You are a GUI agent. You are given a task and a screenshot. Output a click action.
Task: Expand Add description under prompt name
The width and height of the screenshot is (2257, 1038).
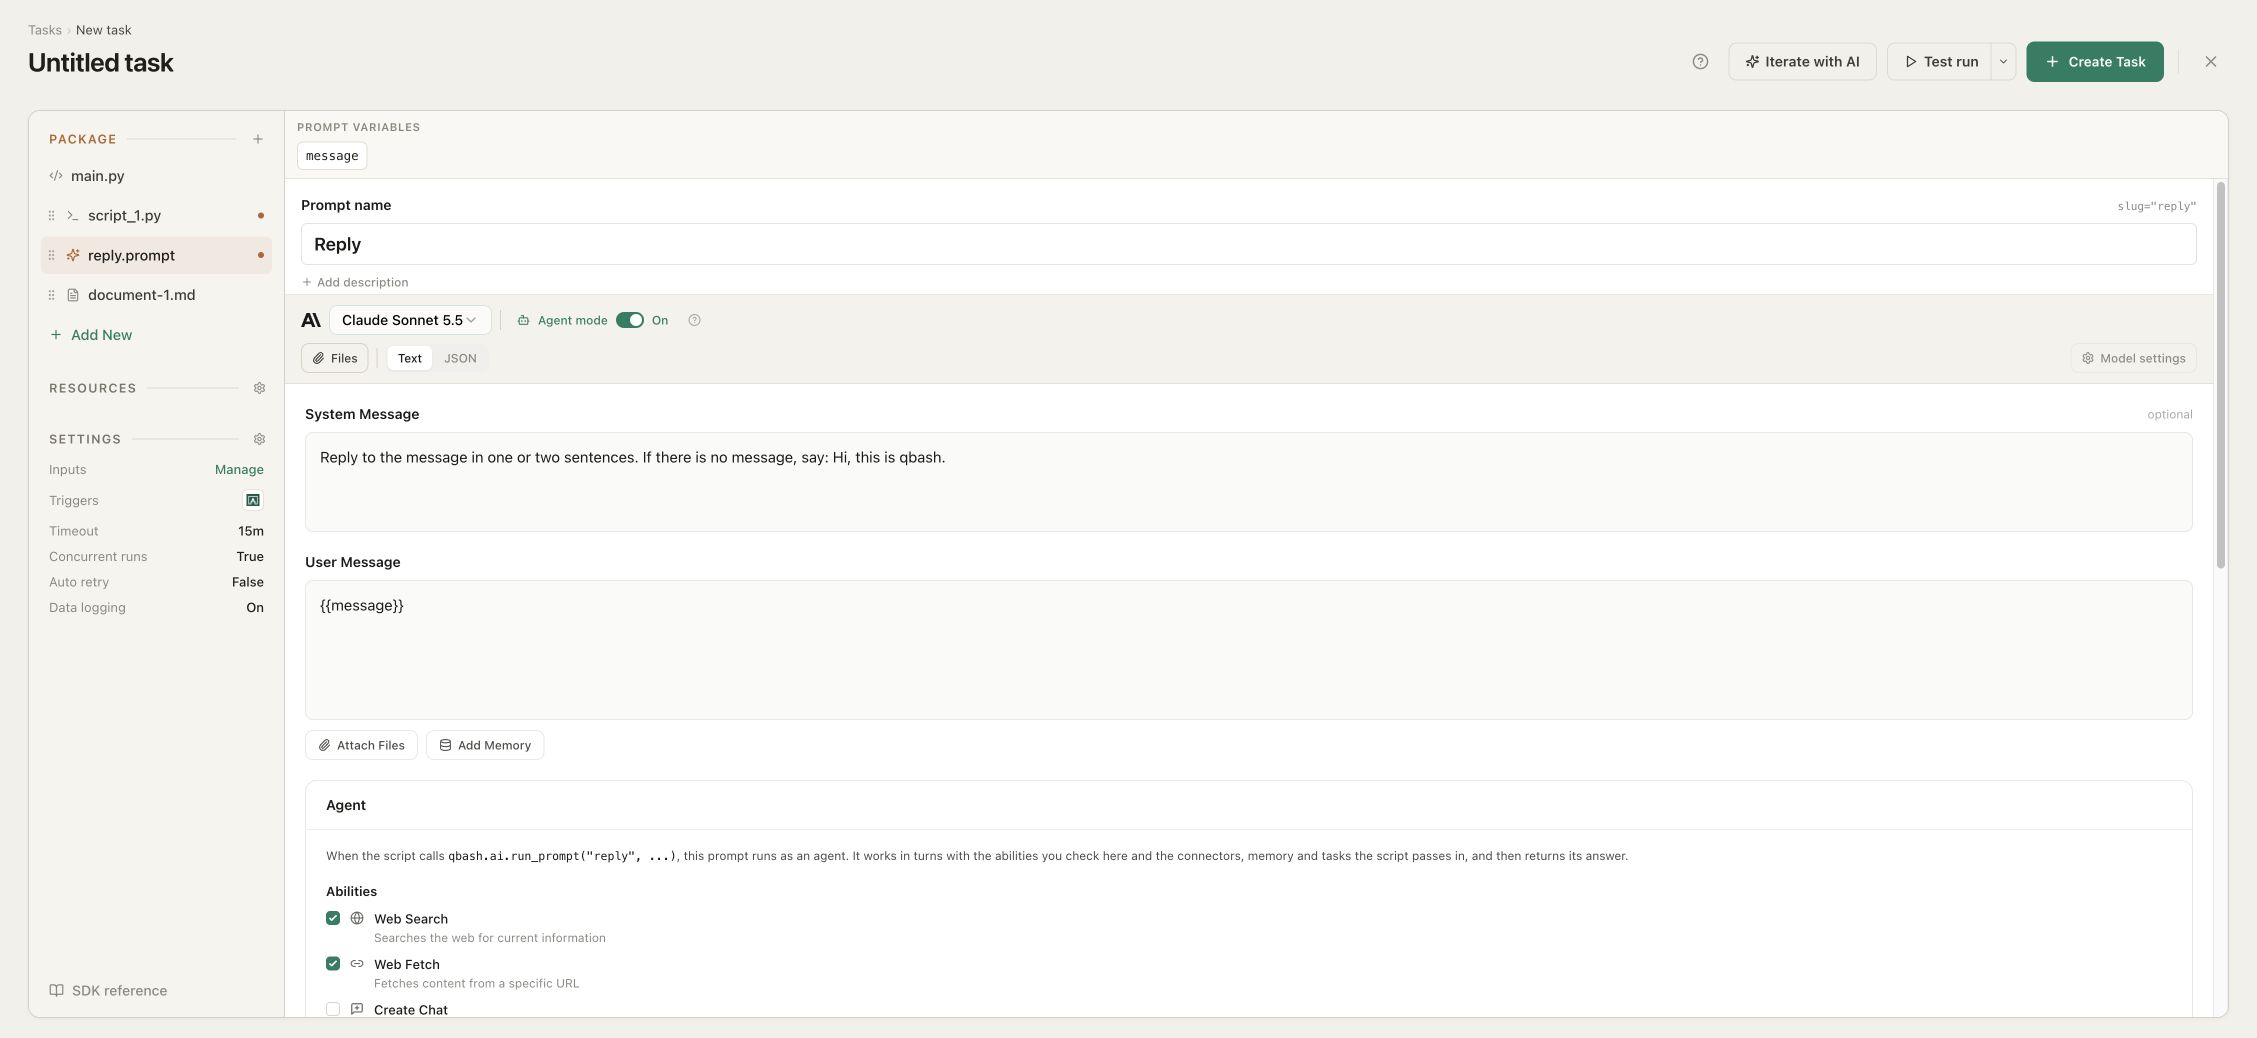click(356, 282)
